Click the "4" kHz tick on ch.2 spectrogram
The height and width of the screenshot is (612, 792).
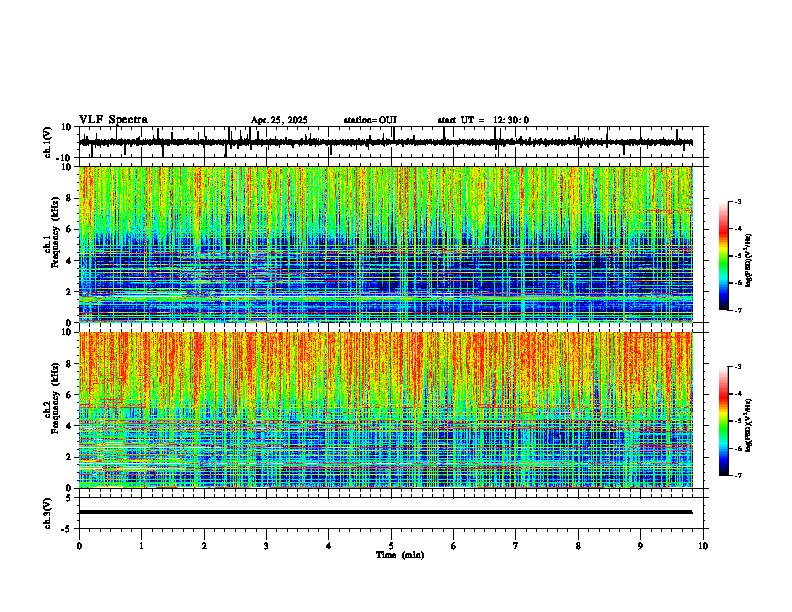point(70,426)
